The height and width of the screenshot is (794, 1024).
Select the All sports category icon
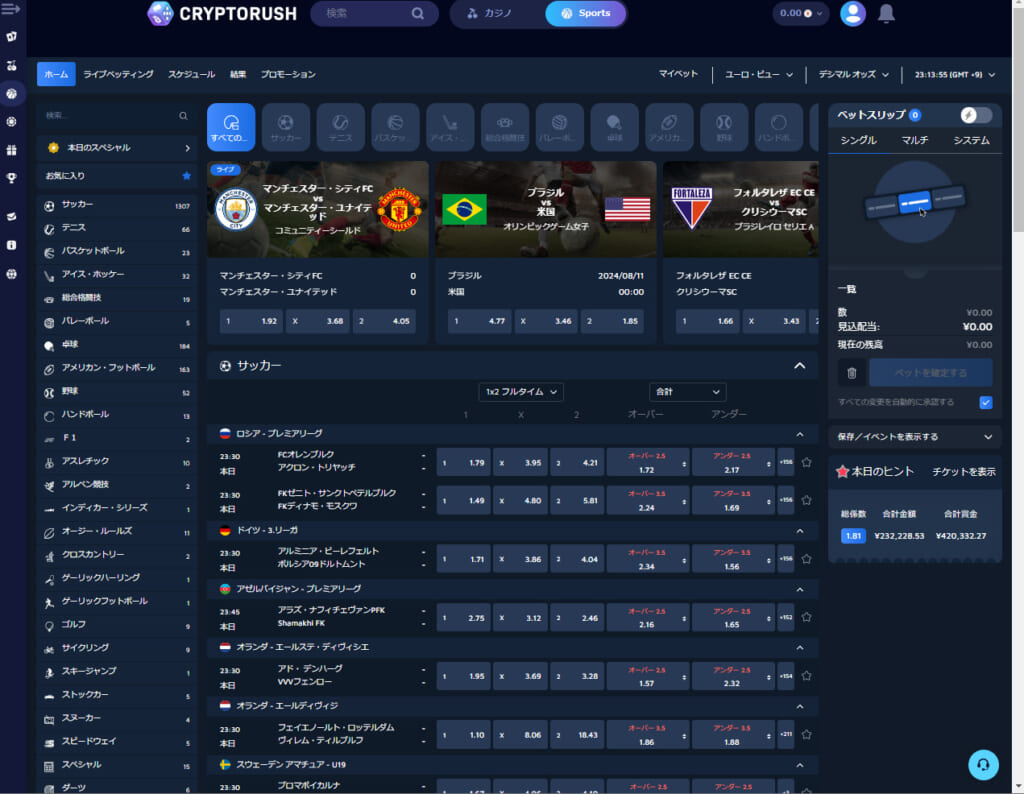click(231, 127)
